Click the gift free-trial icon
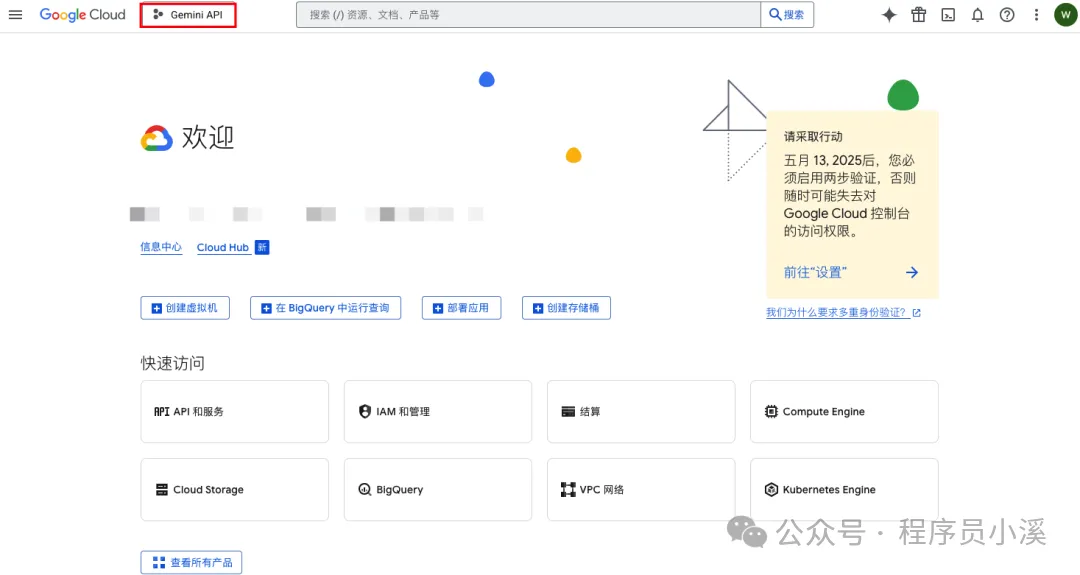This screenshot has height=575, width=1080. pos(919,14)
